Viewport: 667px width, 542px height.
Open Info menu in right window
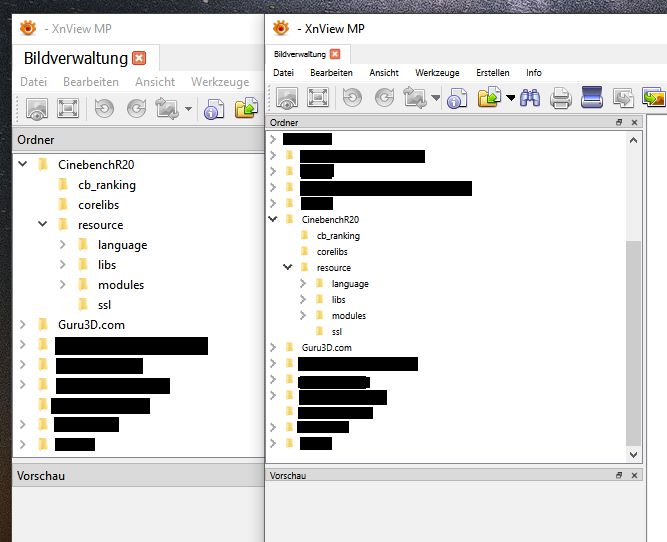(533, 73)
